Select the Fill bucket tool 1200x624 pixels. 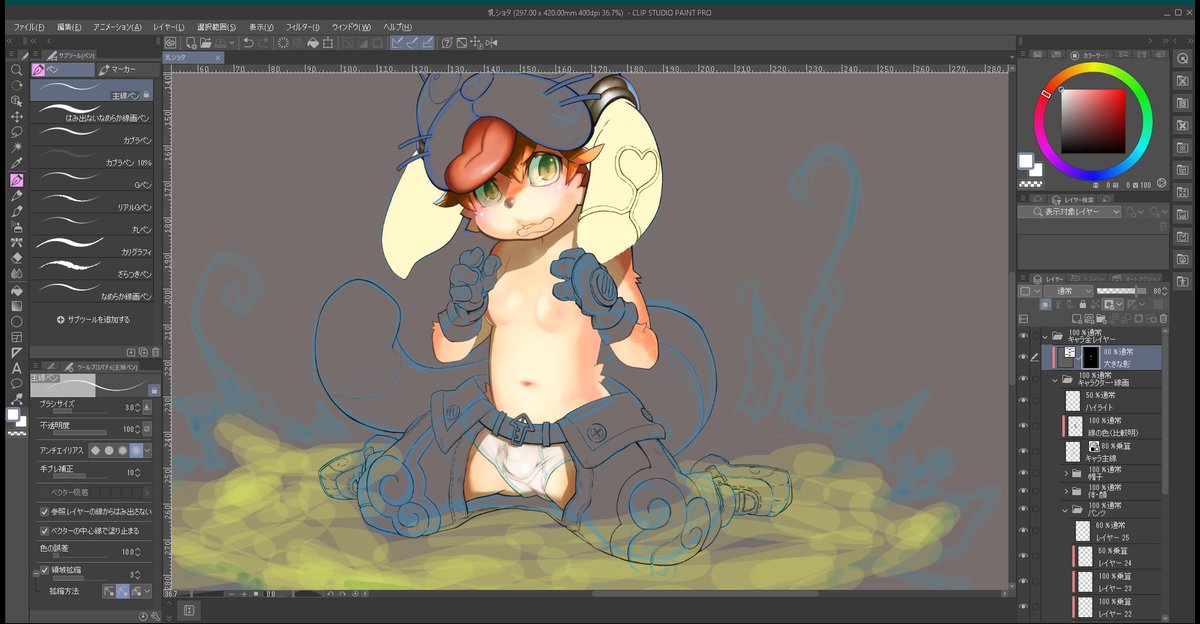[16, 290]
